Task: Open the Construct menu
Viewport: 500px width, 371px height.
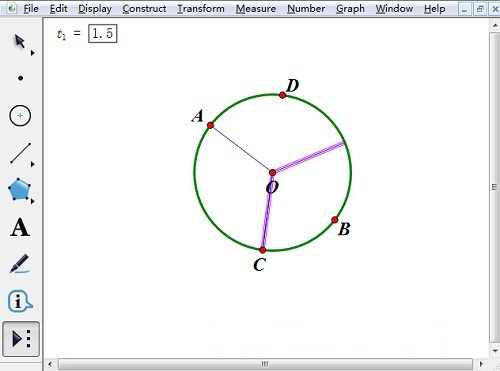Action: click(x=144, y=9)
